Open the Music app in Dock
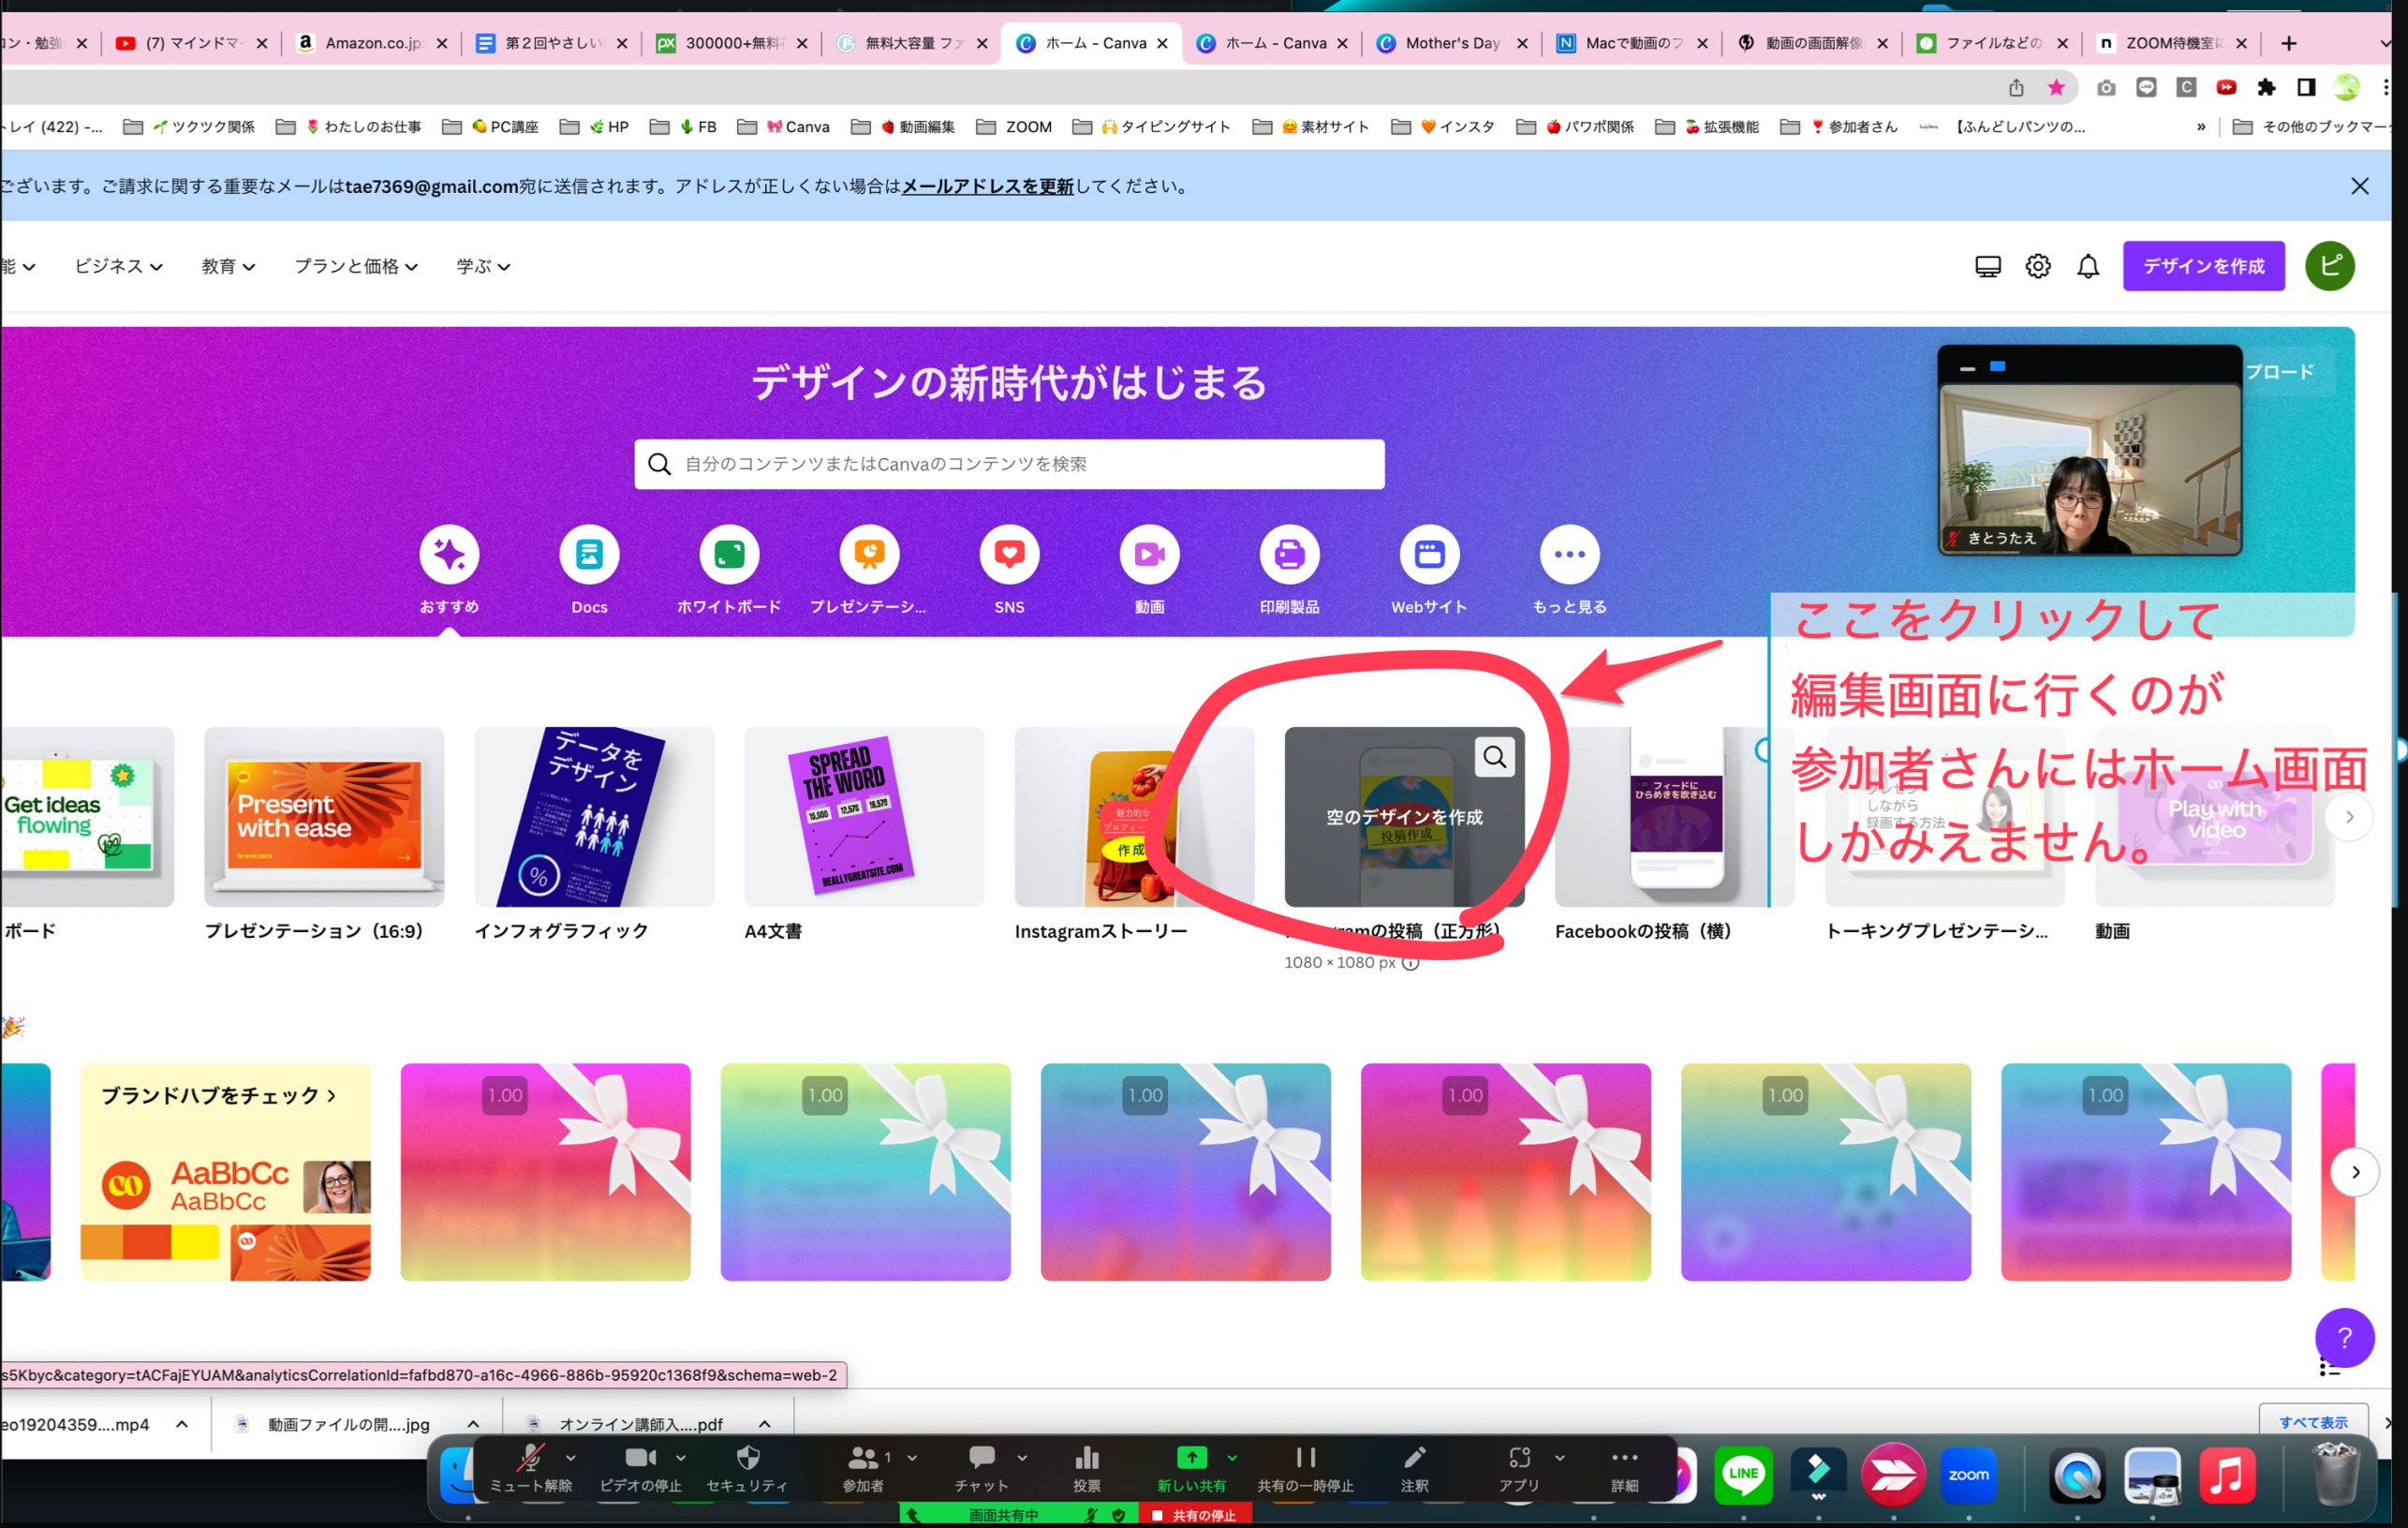This screenshot has width=2408, height=1528. (2227, 1474)
